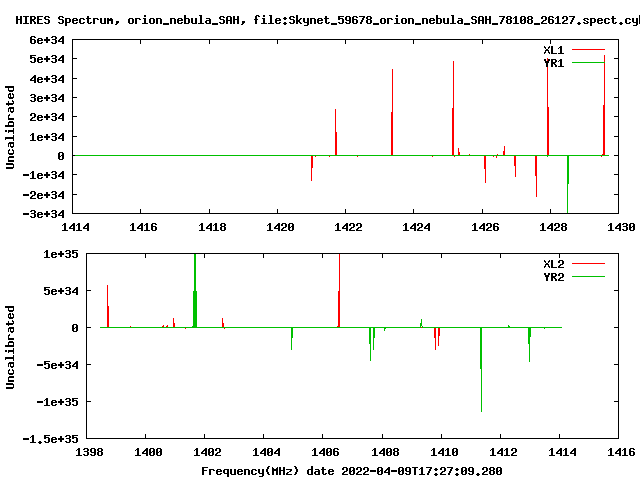Screen dimensions: 640x480
Task: Click the YR2 legend label
Action: 553,277
